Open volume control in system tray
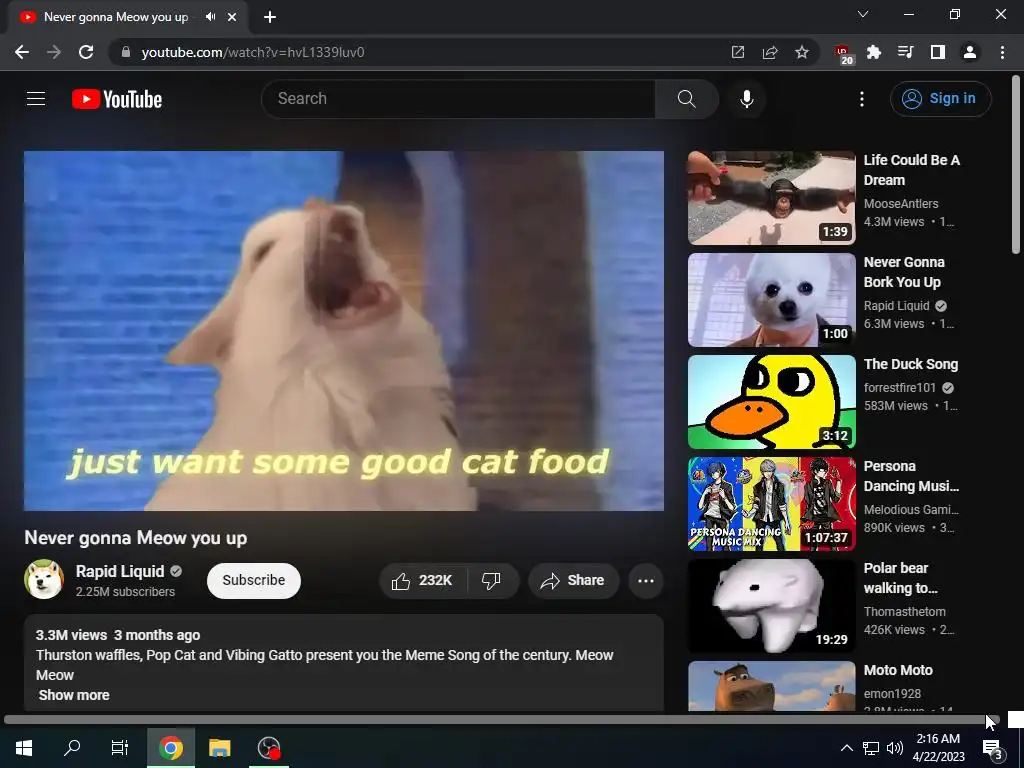Image resolution: width=1024 pixels, height=768 pixels. pos(895,748)
